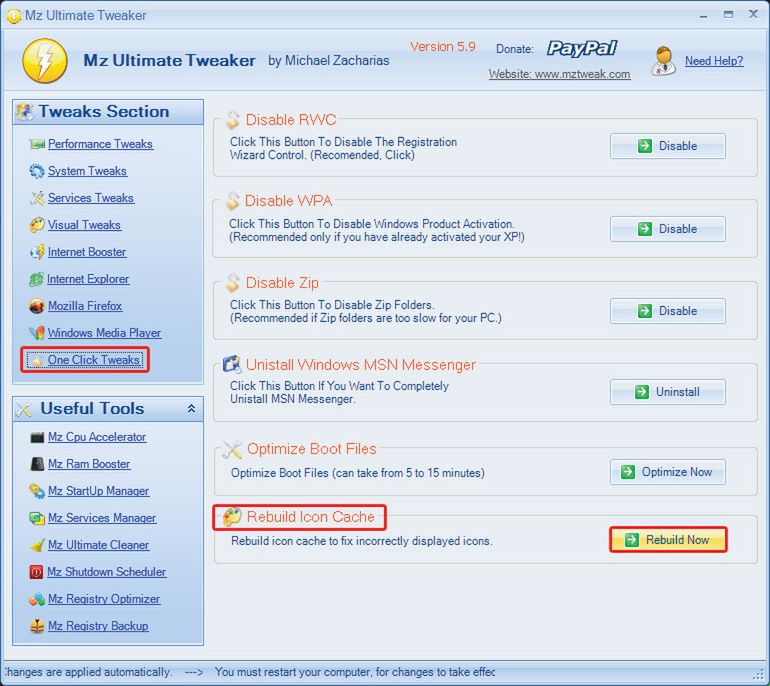Open System Tweaks section
Viewport: 770px width, 686px height.
coord(87,171)
